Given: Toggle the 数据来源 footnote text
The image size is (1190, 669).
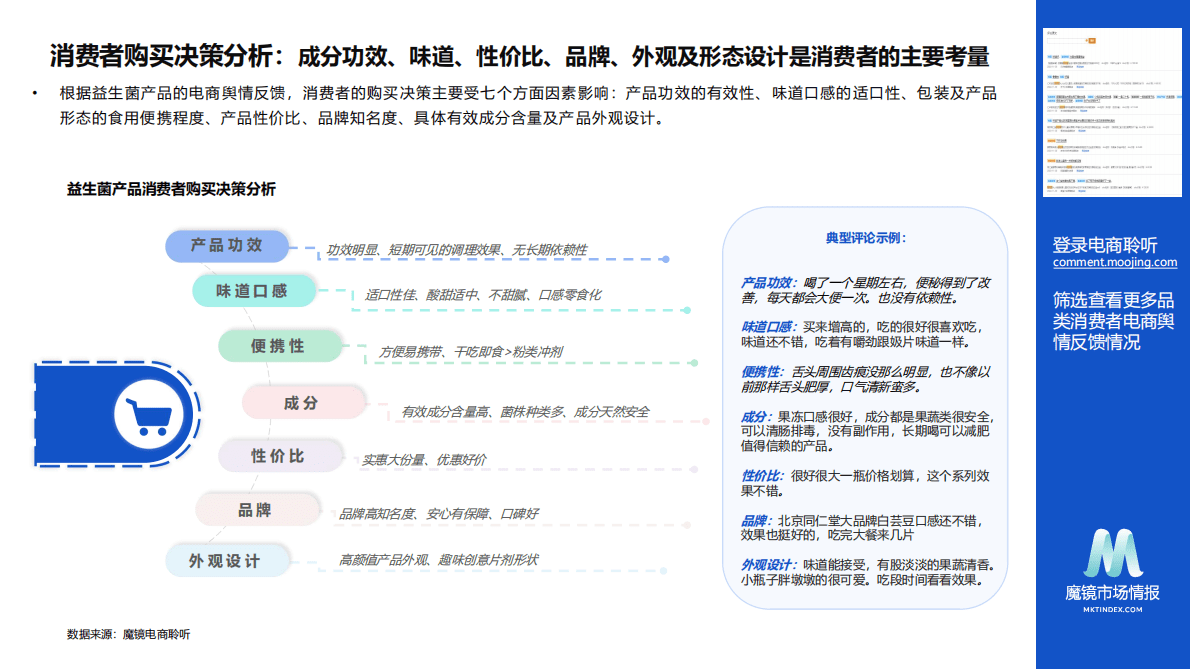Looking at the screenshot, I should coord(130,633).
